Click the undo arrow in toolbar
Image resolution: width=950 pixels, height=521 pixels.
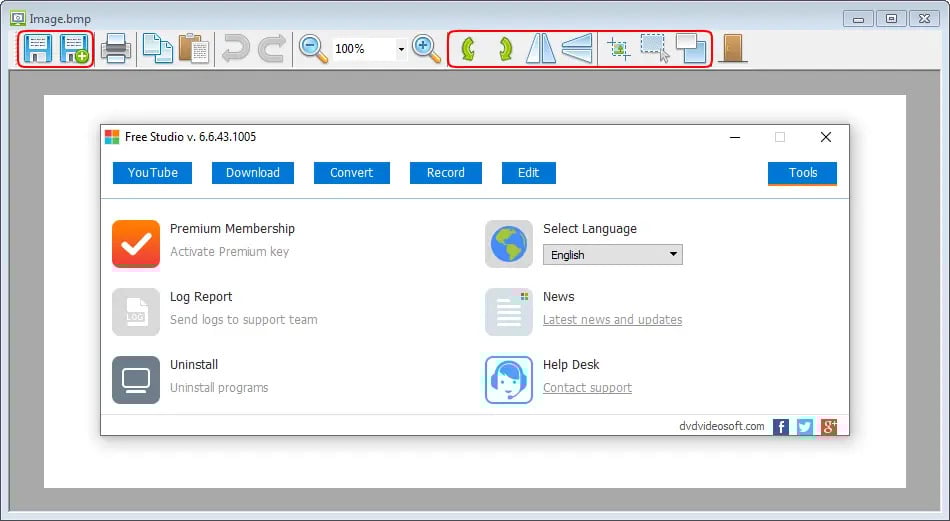tap(235, 48)
